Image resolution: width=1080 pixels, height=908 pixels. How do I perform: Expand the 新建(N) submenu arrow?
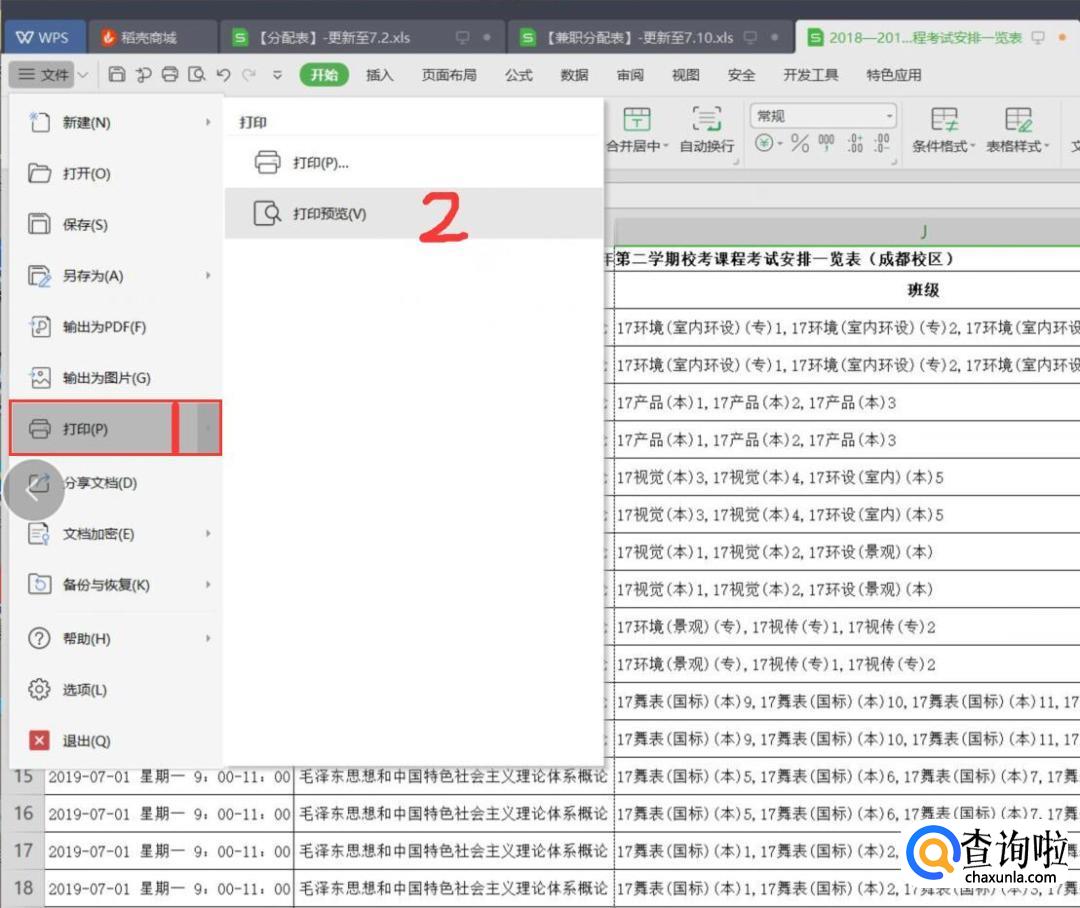click(208, 122)
